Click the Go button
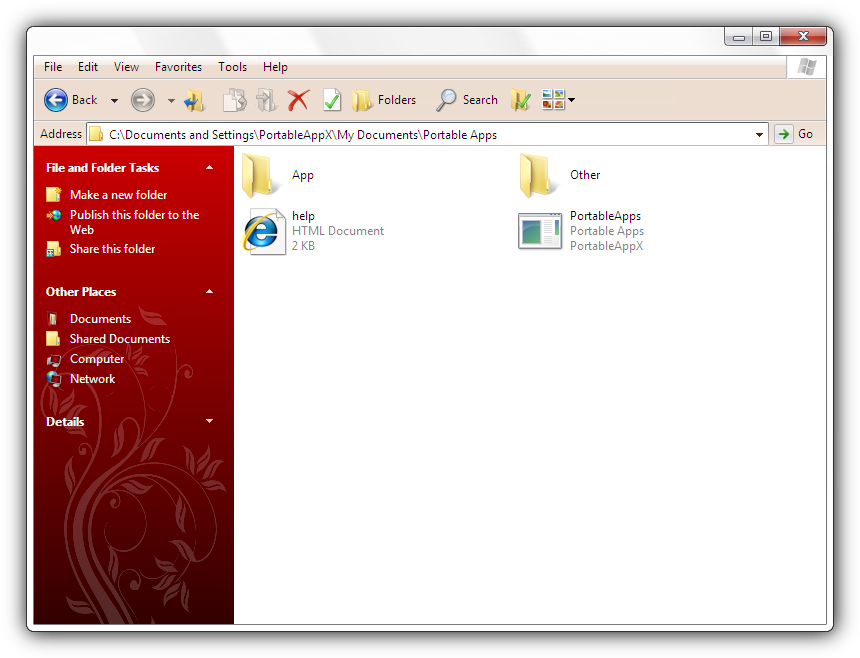 [794, 134]
